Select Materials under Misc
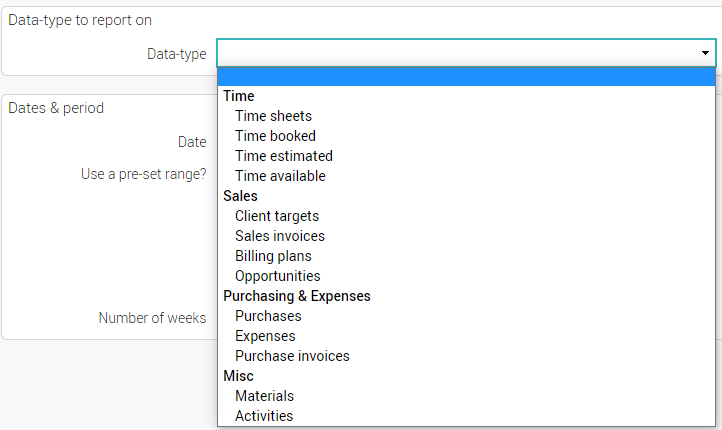The image size is (722, 430). (264, 396)
